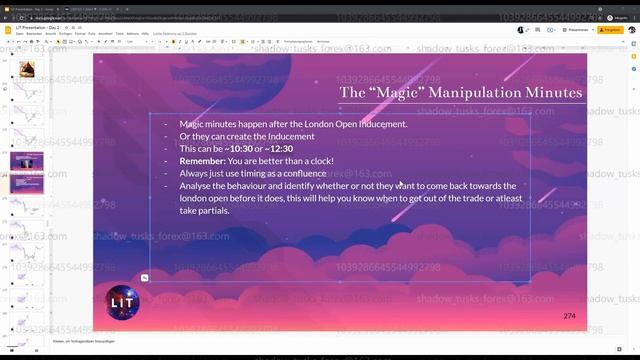640x360 pixels.
Task: Choose the select cursor tool
Action: (58, 42)
